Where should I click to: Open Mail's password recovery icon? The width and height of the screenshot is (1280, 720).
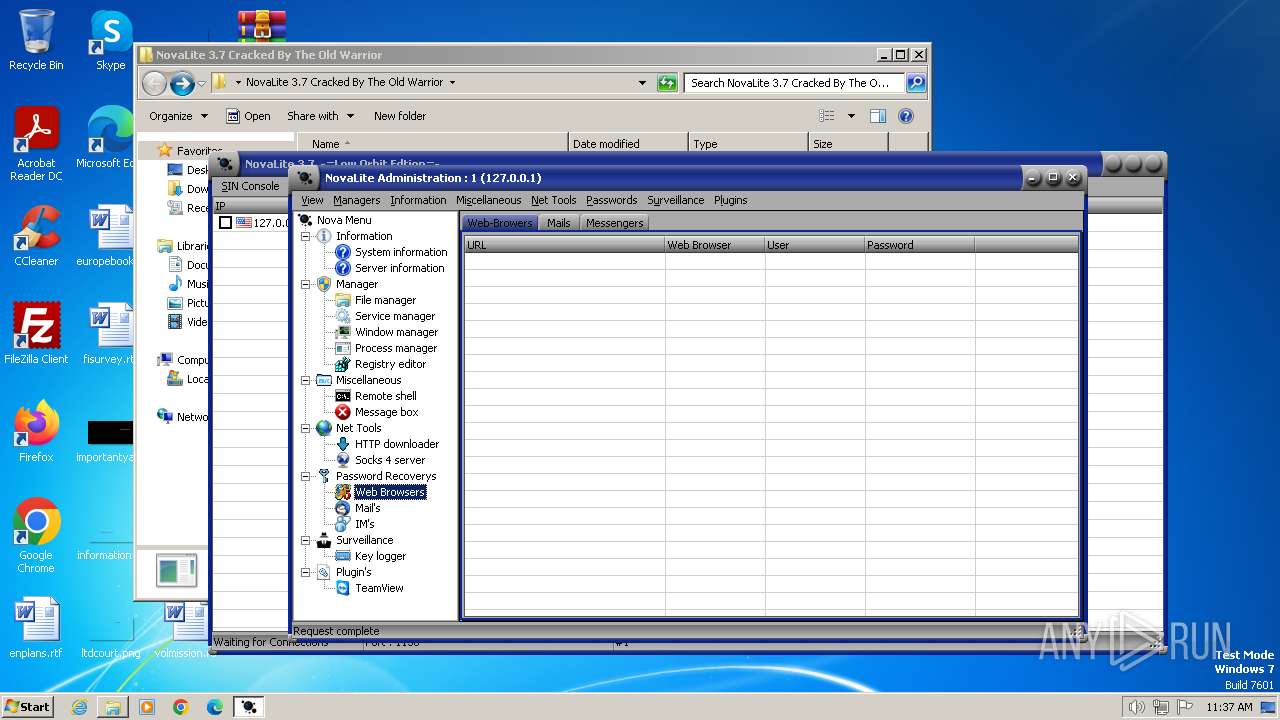(x=343, y=508)
